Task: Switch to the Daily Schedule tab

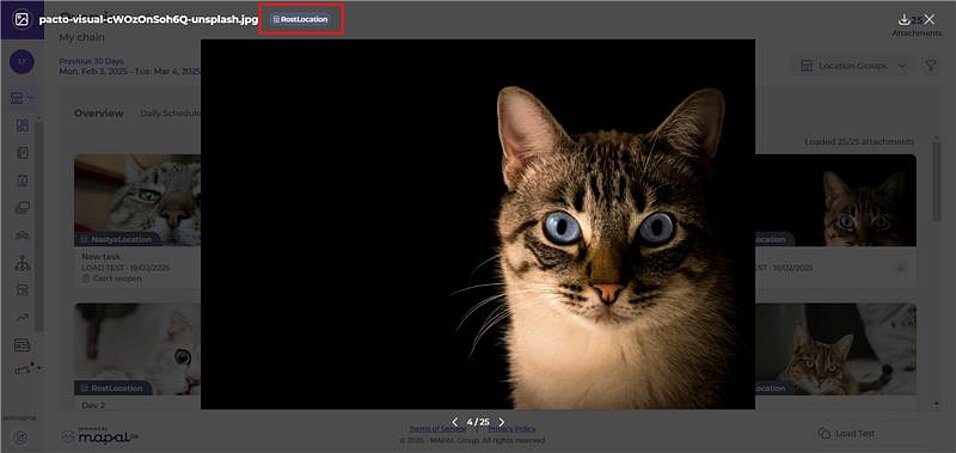Action: [x=170, y=113]
